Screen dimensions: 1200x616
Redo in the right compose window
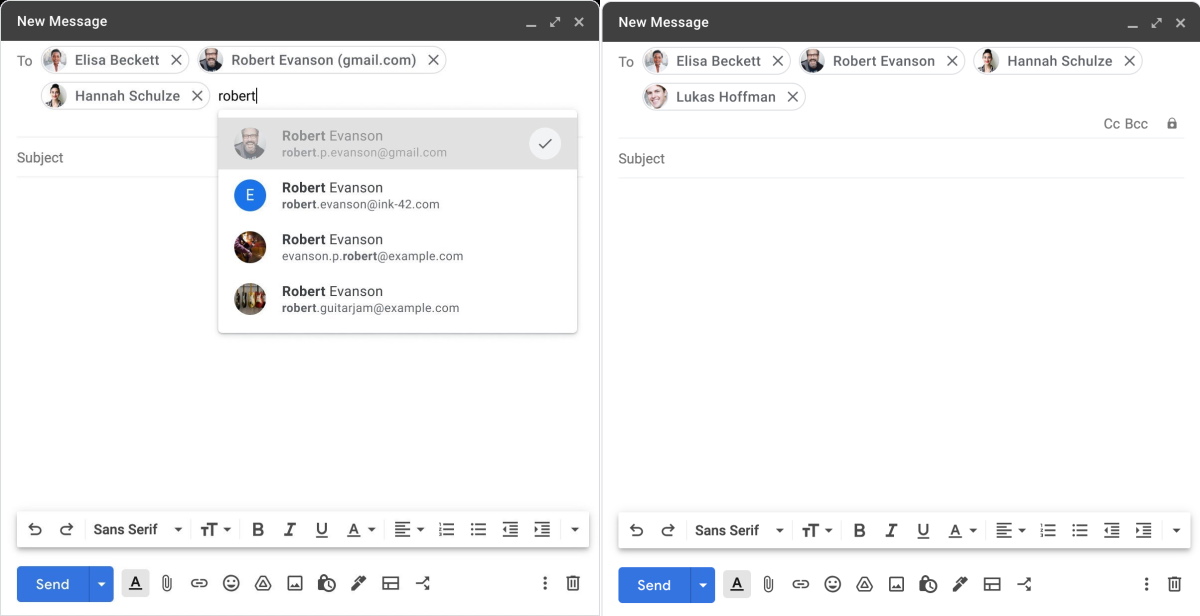(x=668, y=531)
